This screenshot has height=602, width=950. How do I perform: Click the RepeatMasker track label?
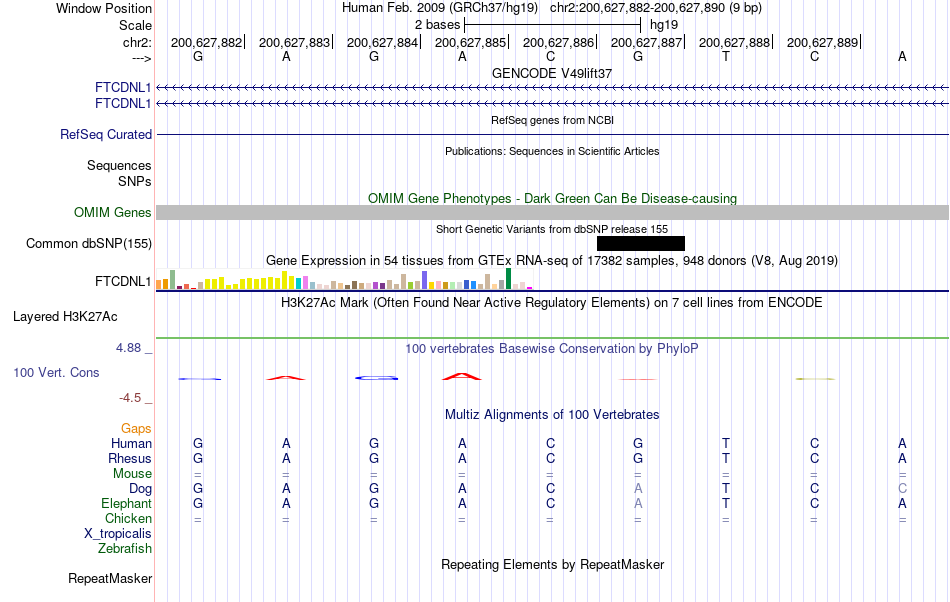110,578
